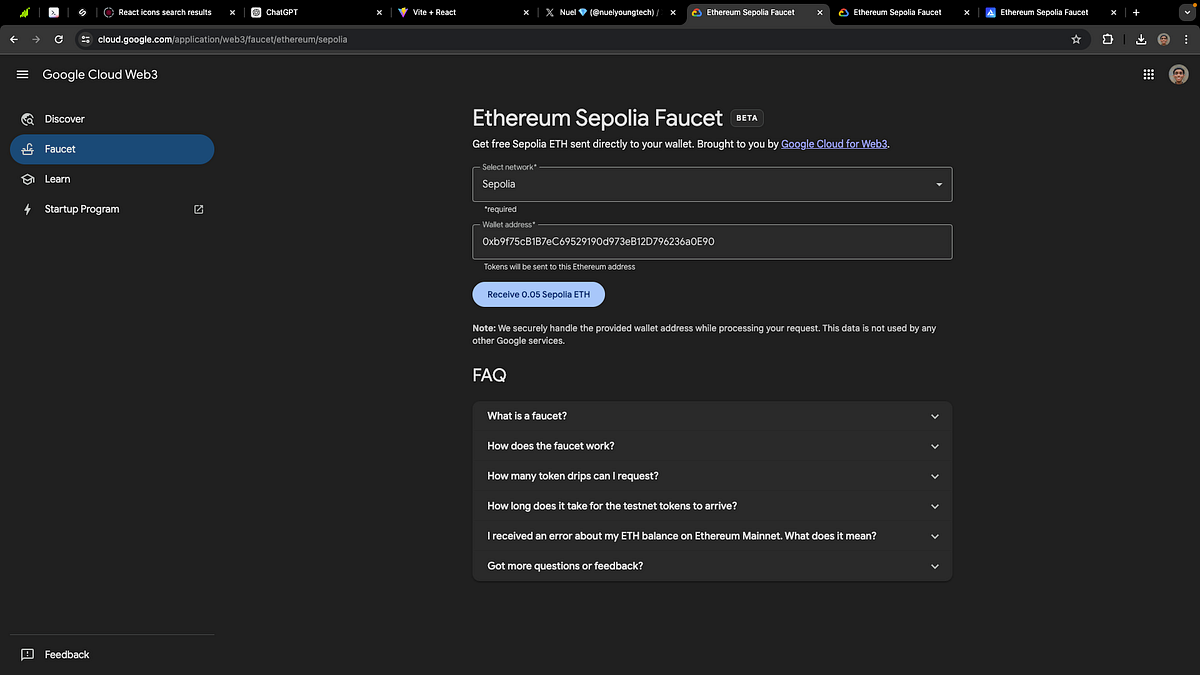Open browser downloads from the toolbar
This screenshot has width=1200, height=675.
(x=1141, y=39)
